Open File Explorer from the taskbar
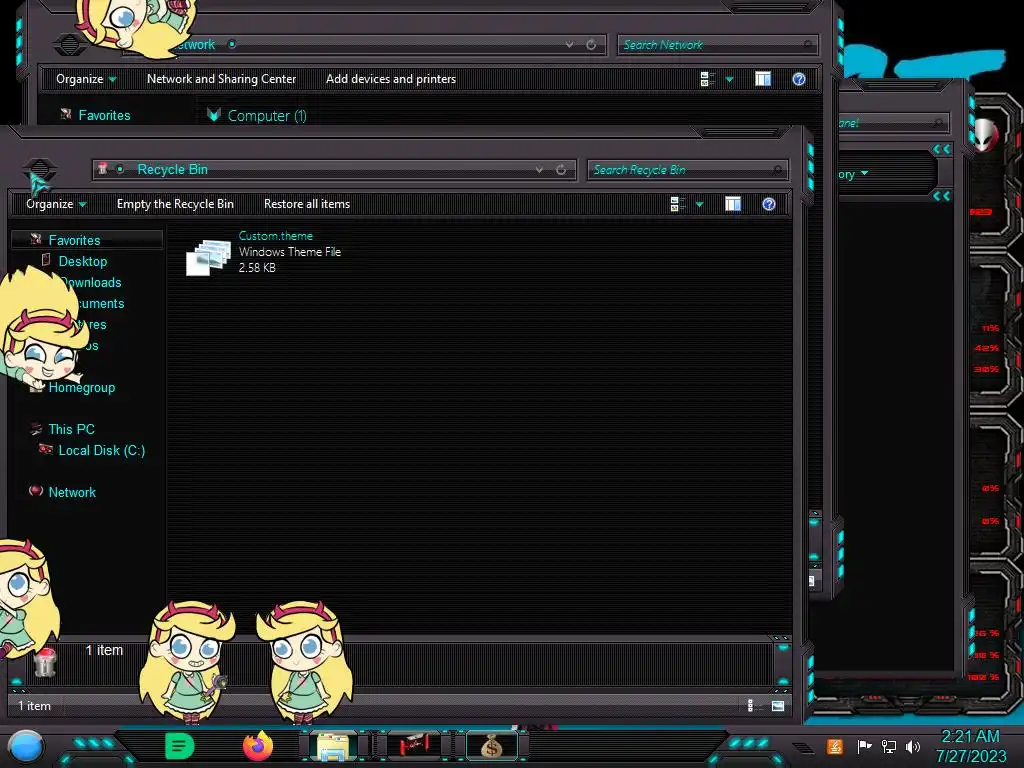1024x768 pixels. tap(333, 746)
